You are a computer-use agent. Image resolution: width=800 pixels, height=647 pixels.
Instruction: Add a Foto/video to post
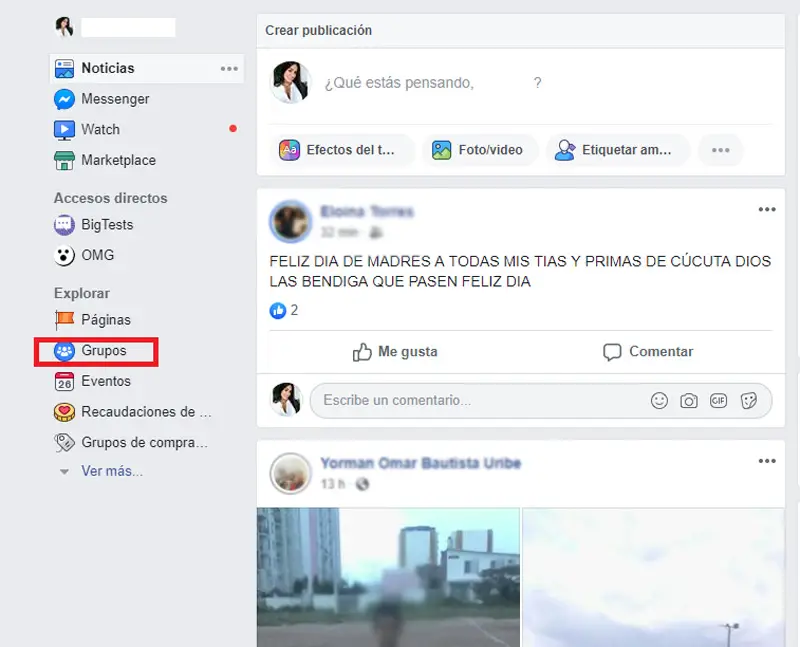tap(480, 150)
